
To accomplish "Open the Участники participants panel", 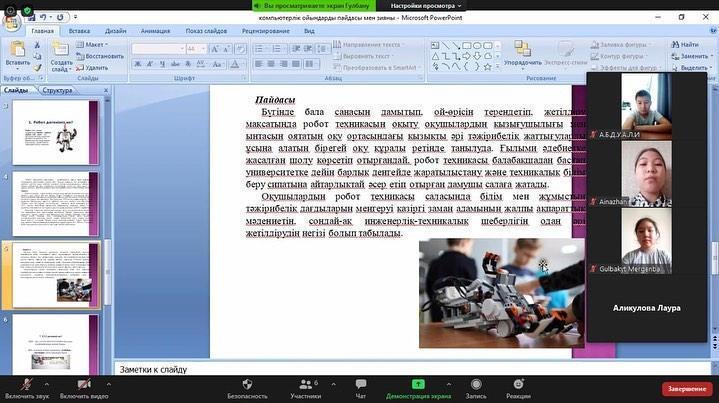I will pyautogui.click(x=304, y=387).
